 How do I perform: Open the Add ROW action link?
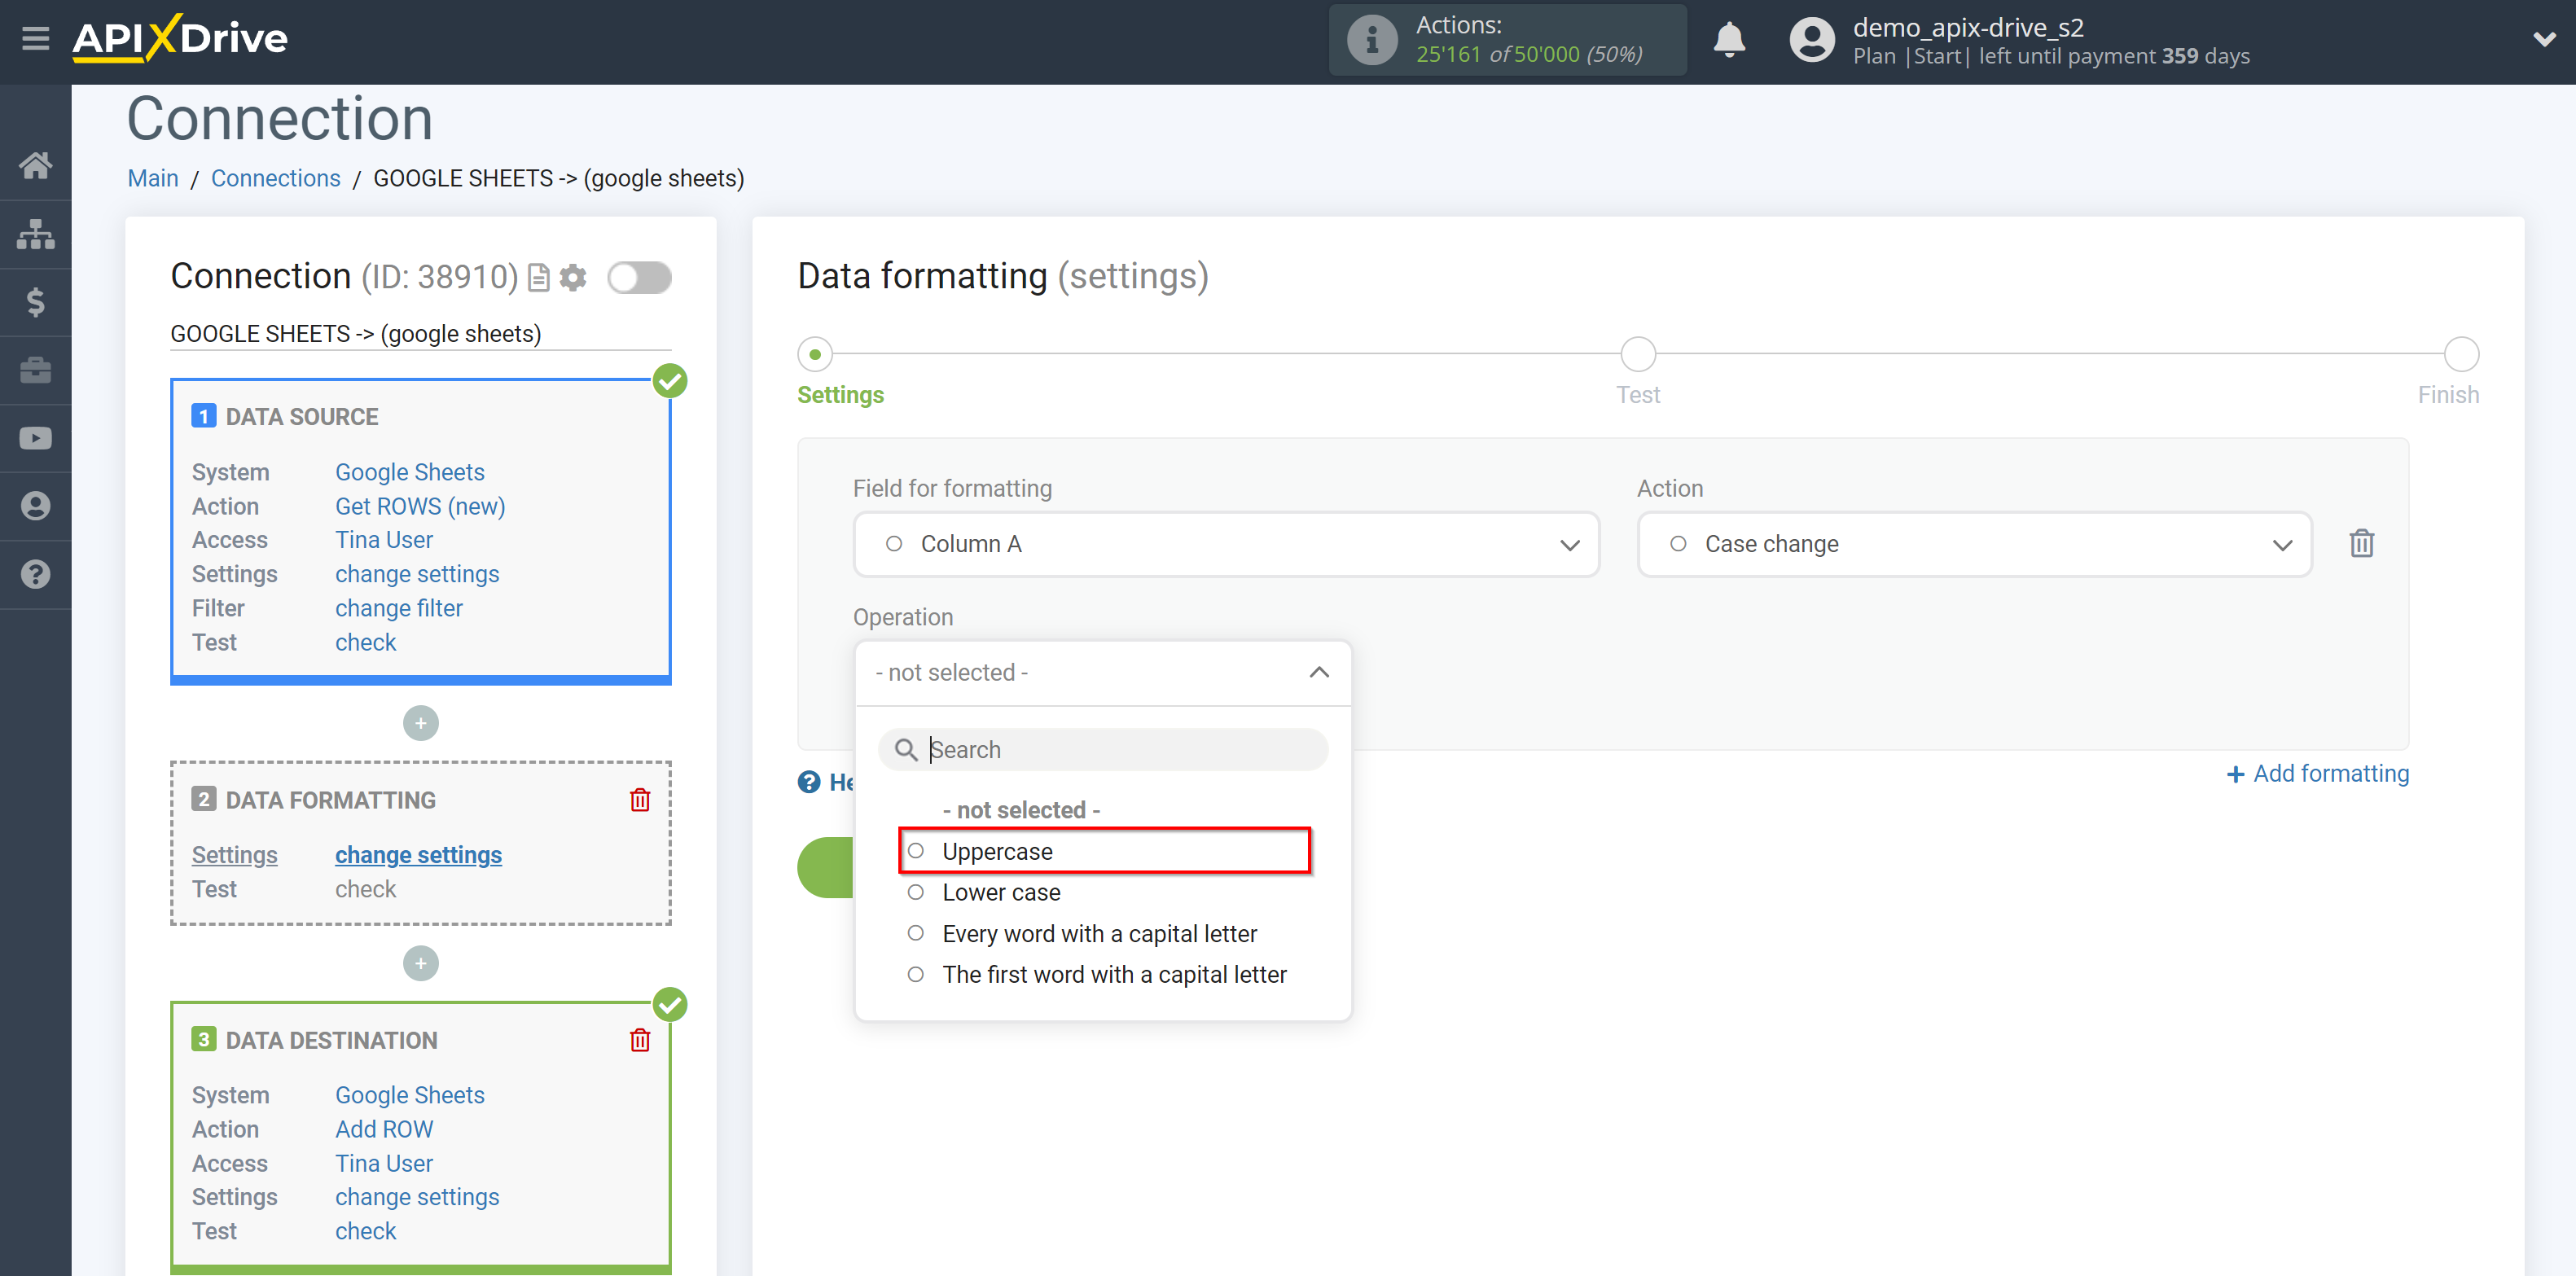[384, 1128]
